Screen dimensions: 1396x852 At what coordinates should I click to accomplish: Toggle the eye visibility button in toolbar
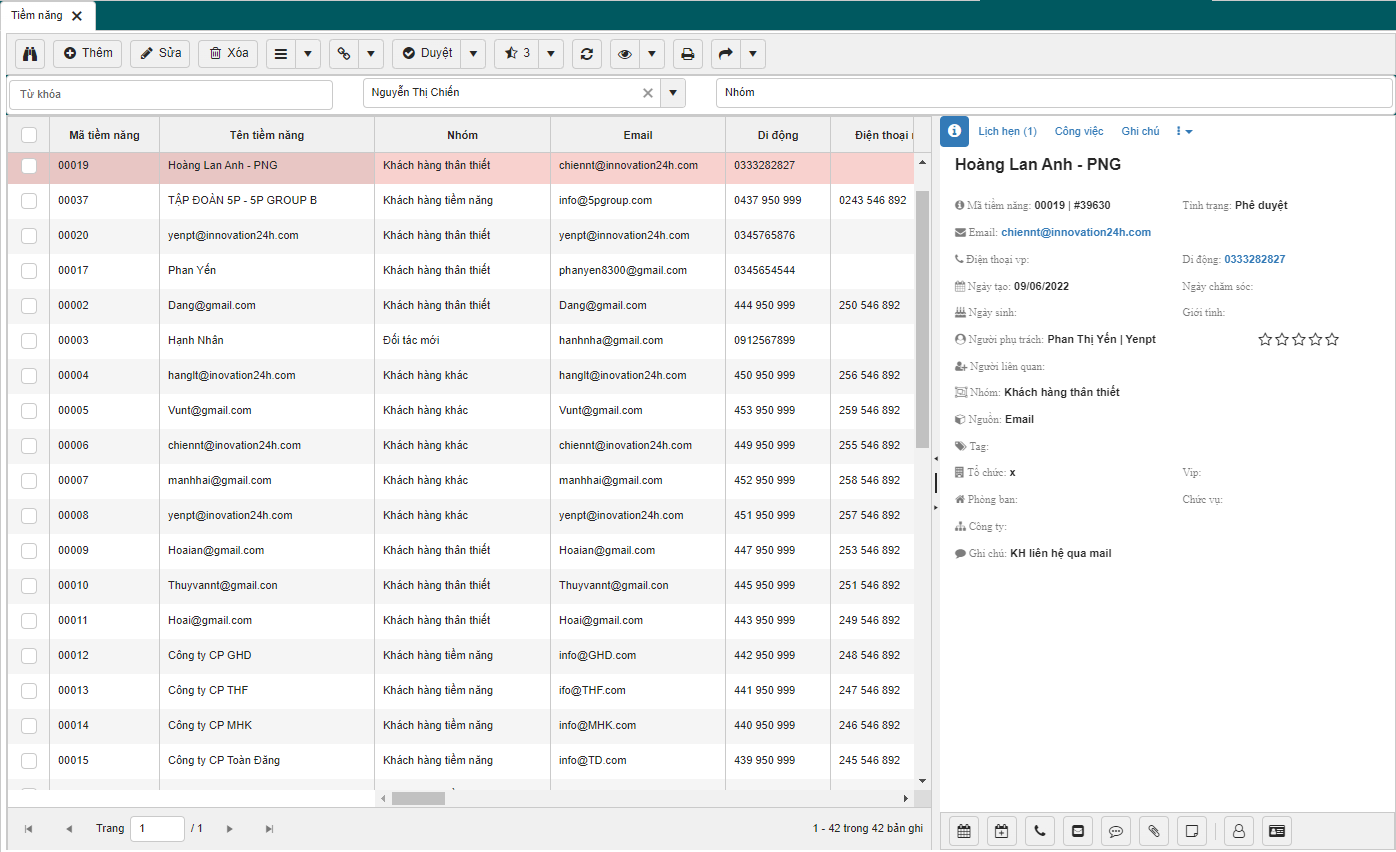(625, 54)
